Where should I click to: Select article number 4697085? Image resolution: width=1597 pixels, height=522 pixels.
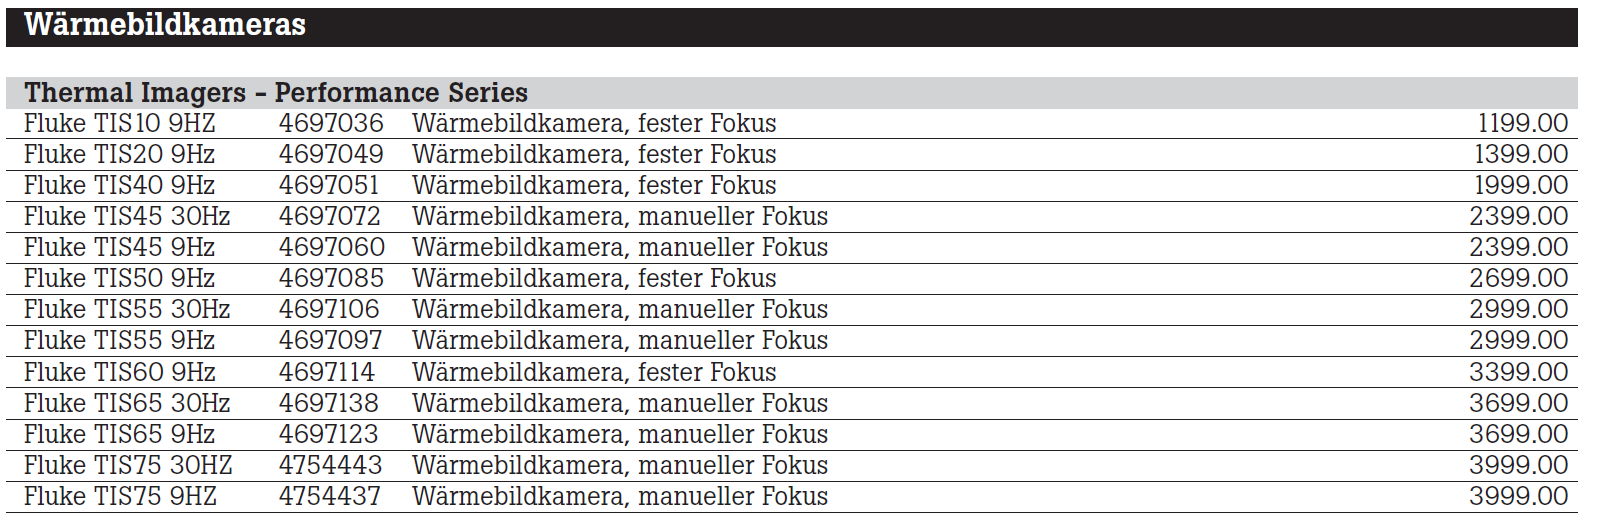pos(331,279)
